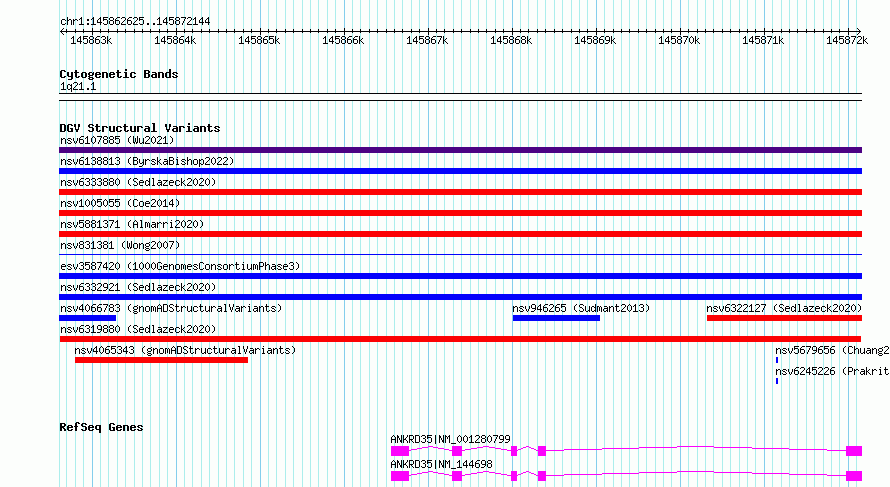Screen dimensions: 890x487
Task: Click the 145867k scale label
Action: (x=427, y=41)
